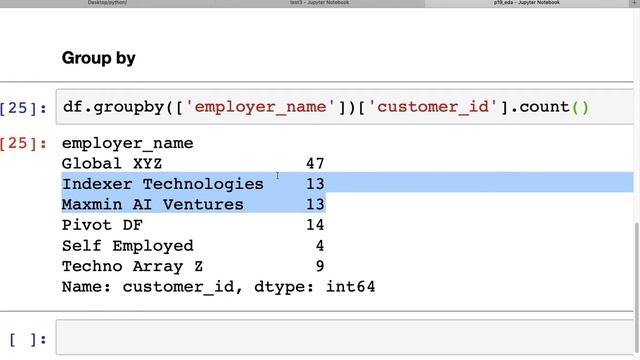Click into the groupby code cell
Image resolution: width=640 pixels, height=360 pixels.
[344, 107]
